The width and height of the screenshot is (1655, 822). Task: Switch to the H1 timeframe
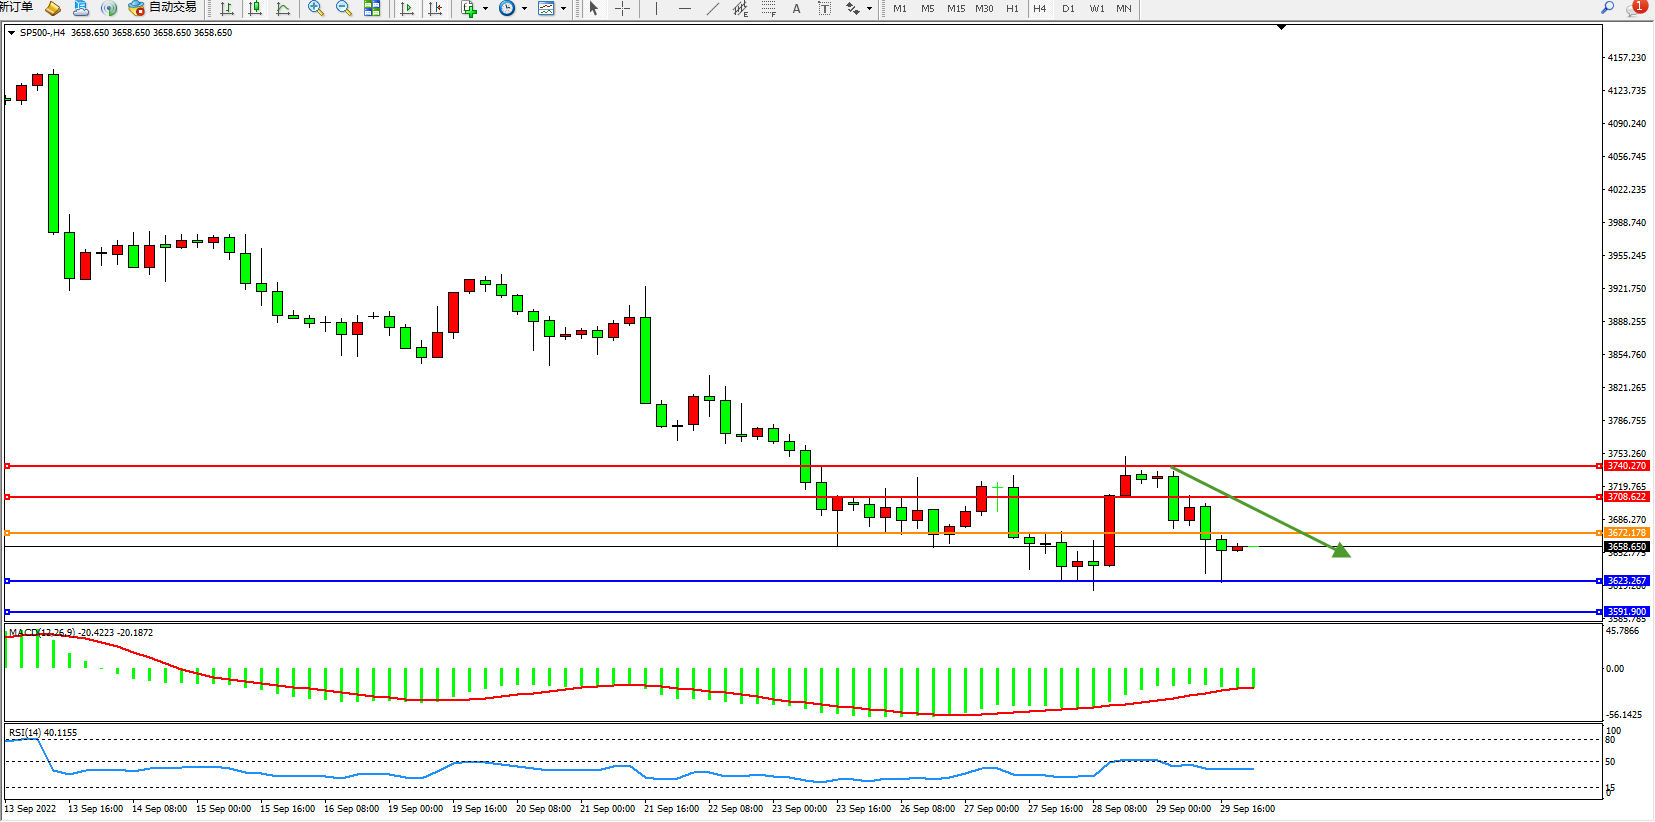[1012, 9]
